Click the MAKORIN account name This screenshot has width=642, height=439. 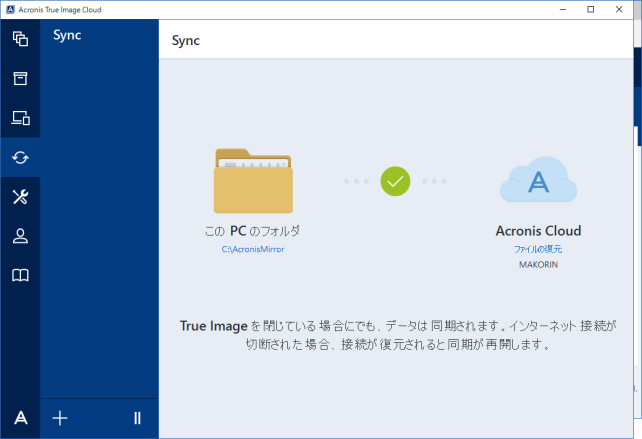coord(538,265)
